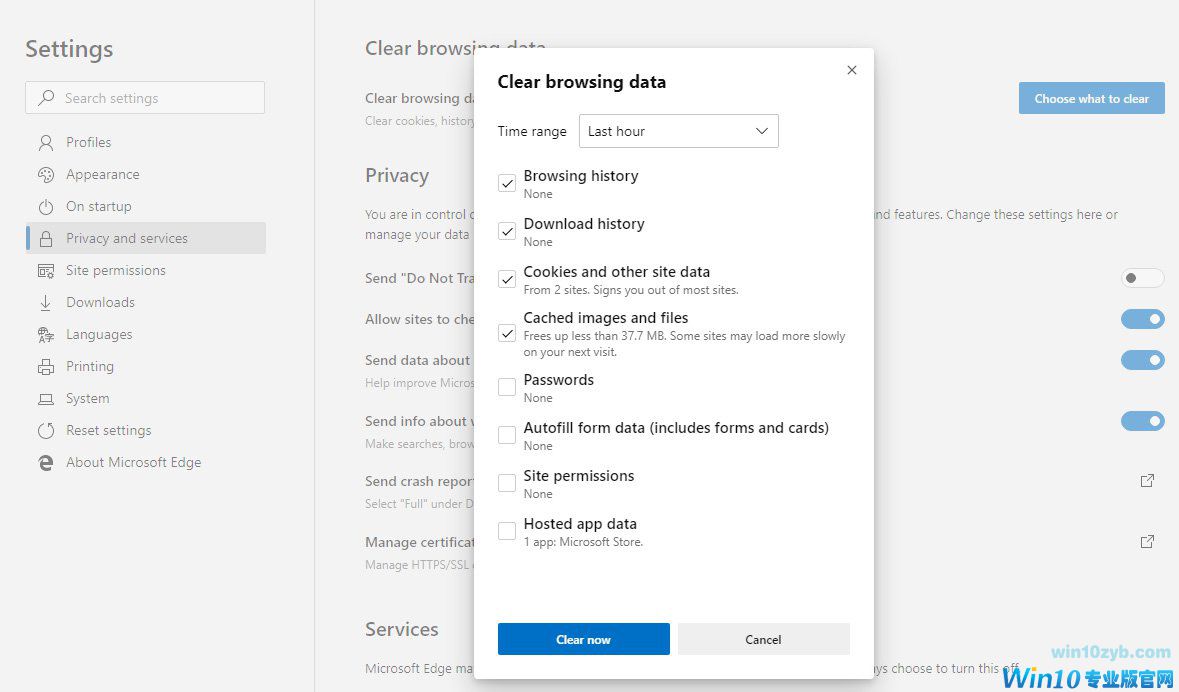Enable the Passwords checkbox

tap(507, 387)
